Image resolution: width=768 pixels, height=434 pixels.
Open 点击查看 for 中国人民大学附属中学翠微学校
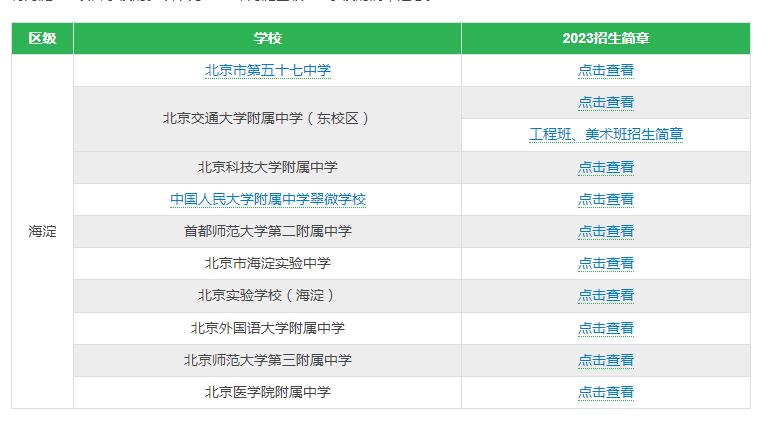[605, 199]
